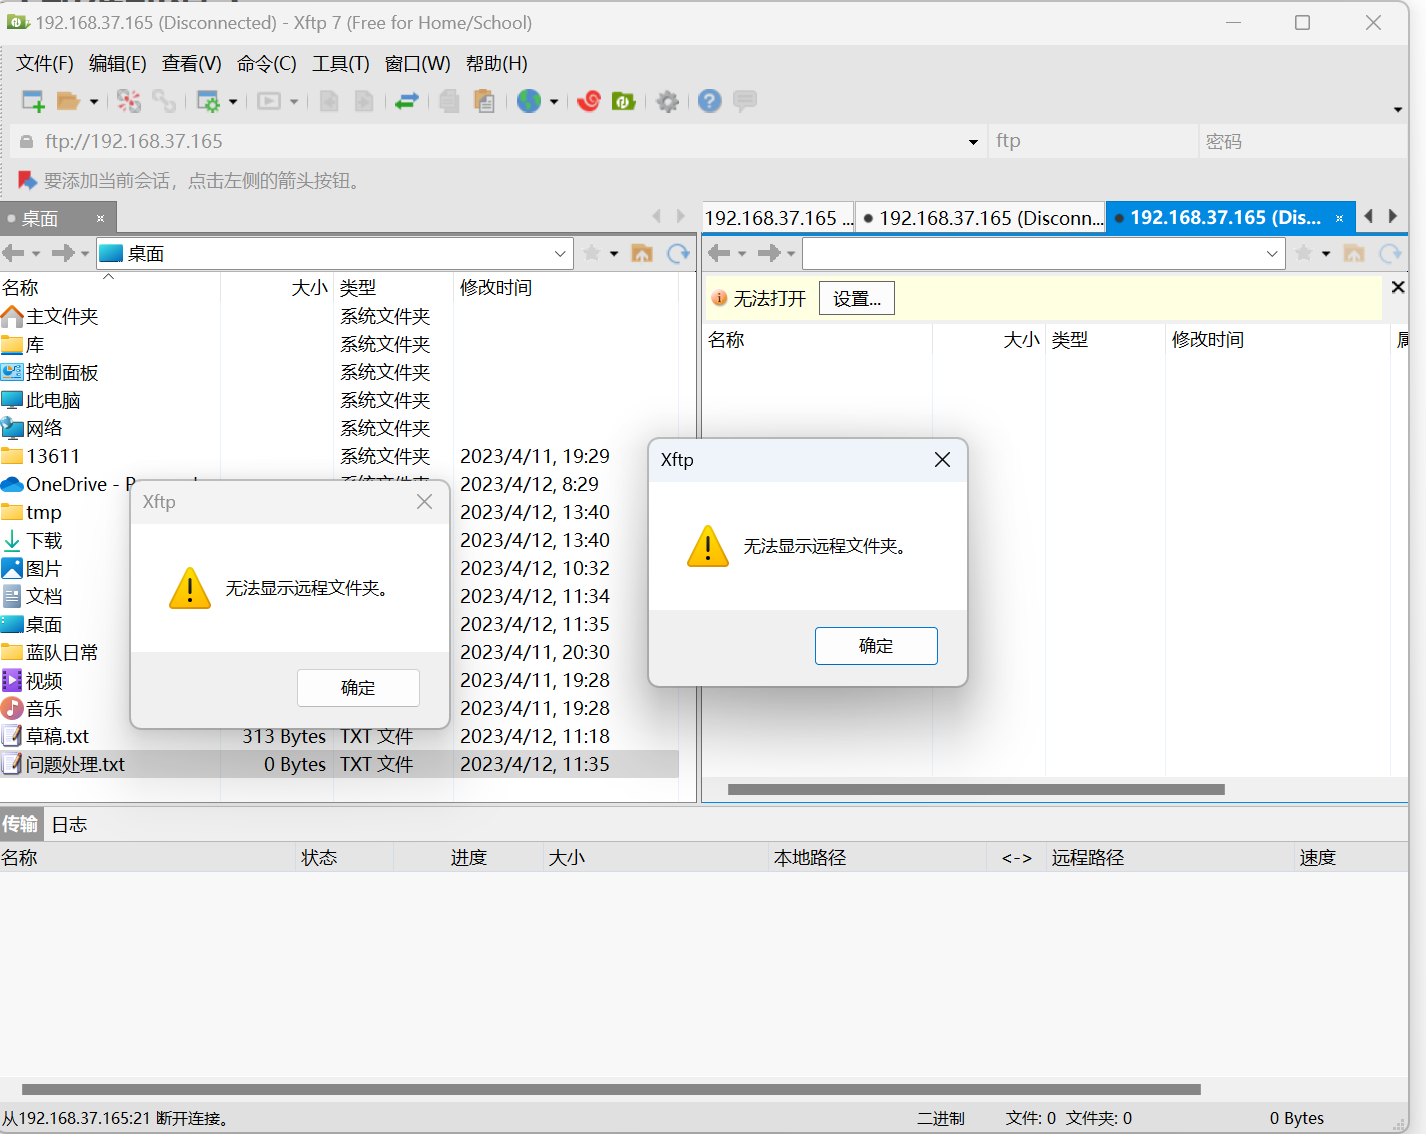Screen dimensions: 1426x1134
Task: Switch to the 日志 tab
Action: pyautogui.click(x=69, y=825)
